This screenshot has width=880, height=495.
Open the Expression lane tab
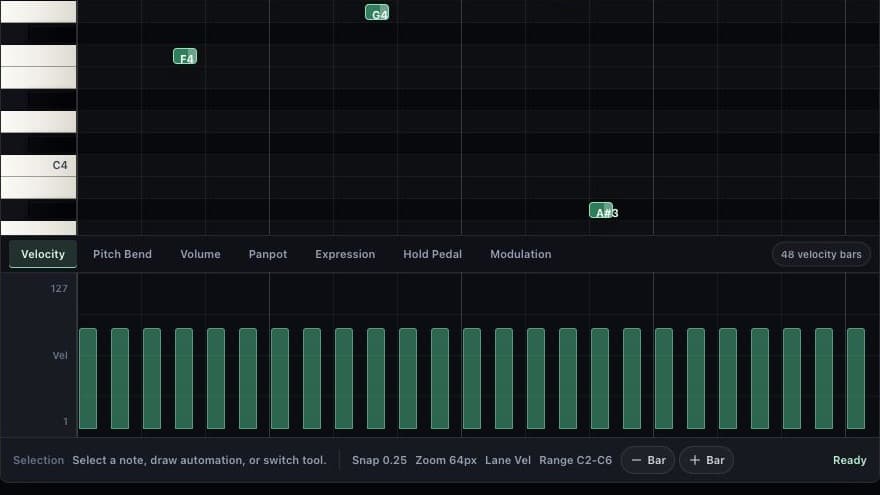click(x=345, y=254)
